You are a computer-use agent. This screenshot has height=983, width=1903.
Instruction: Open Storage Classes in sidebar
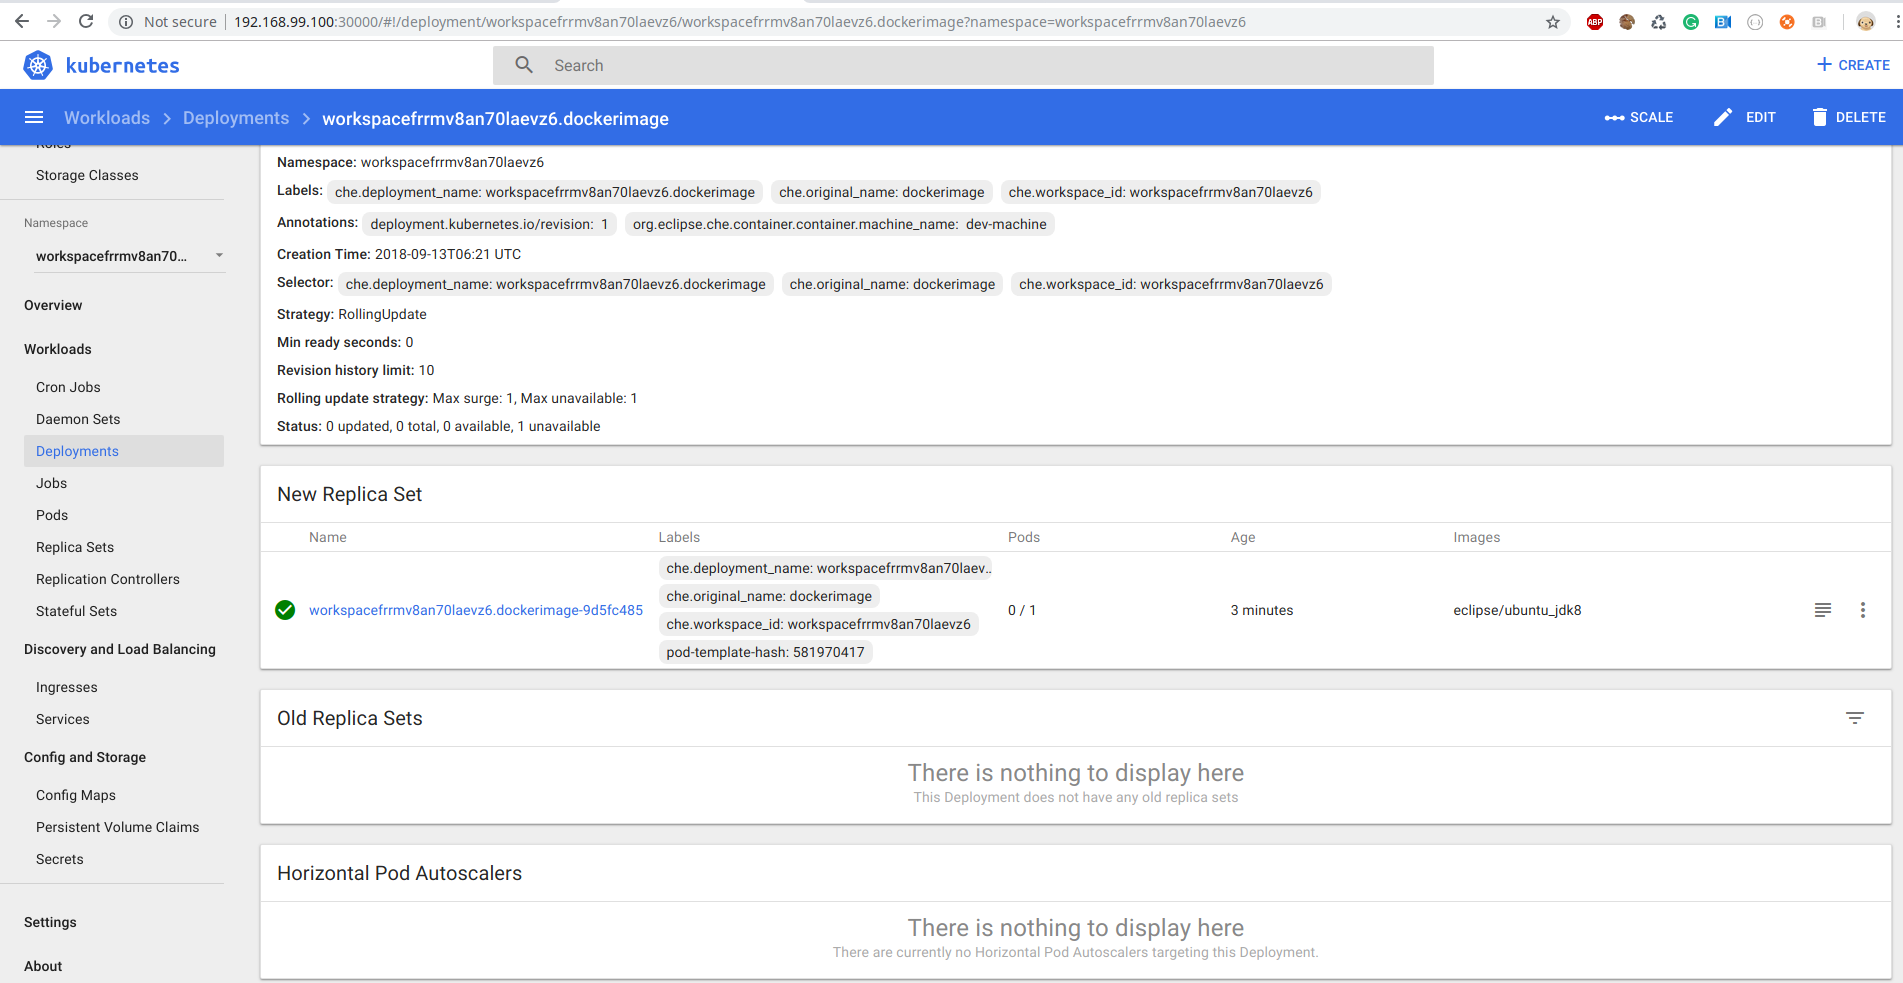[87, 175]
